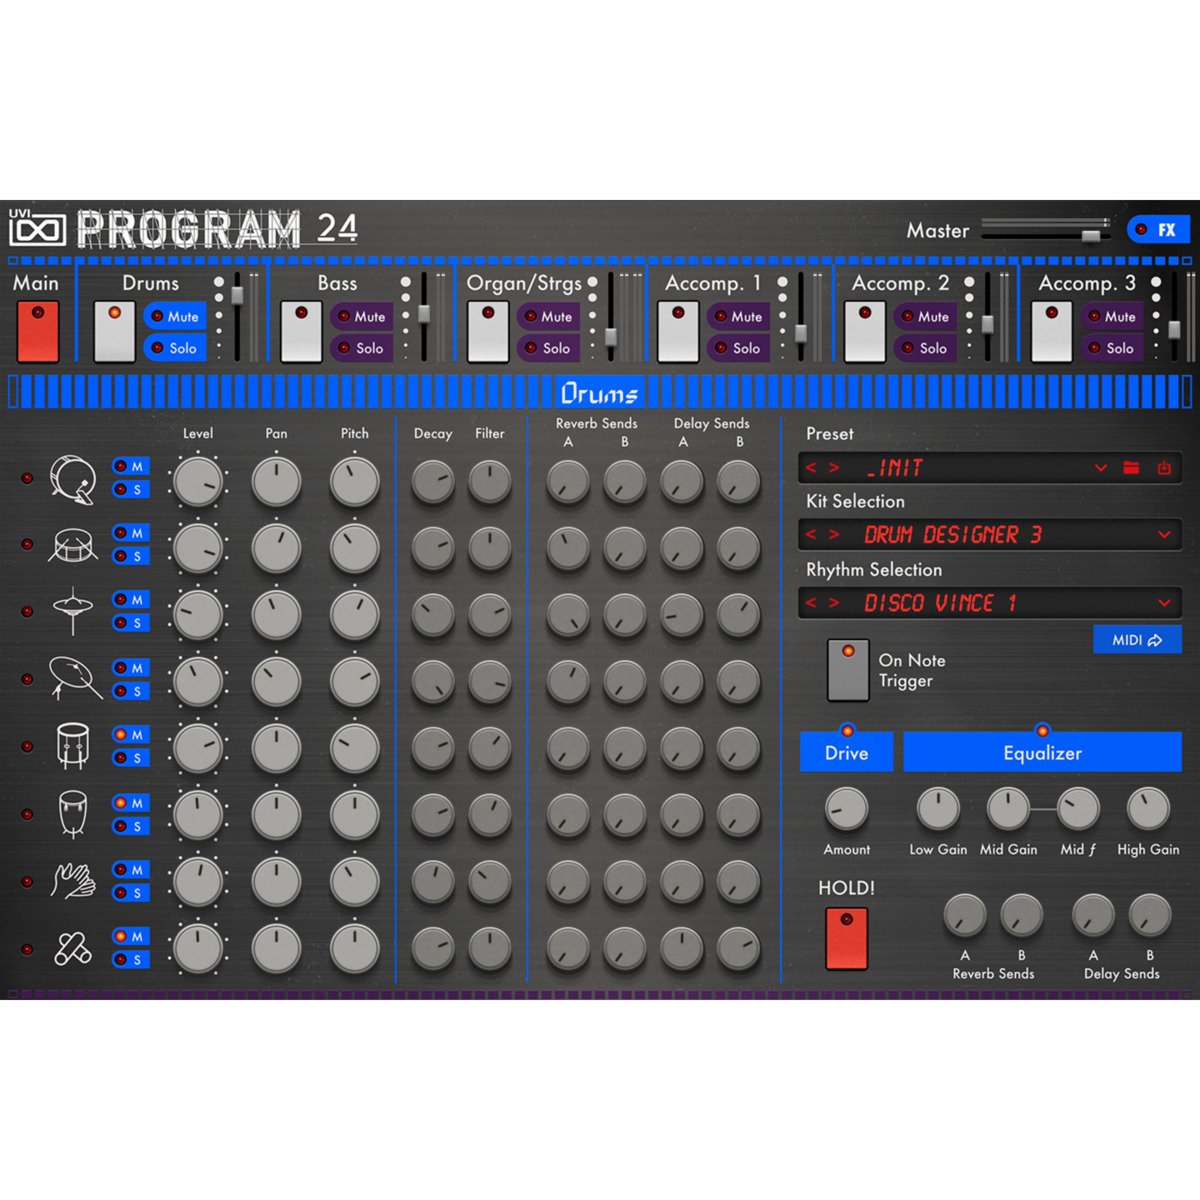Open the Preset dropdown chevron
Image resolution: width=1200 pixels, height=1200 pixels.
(1101, 468)
